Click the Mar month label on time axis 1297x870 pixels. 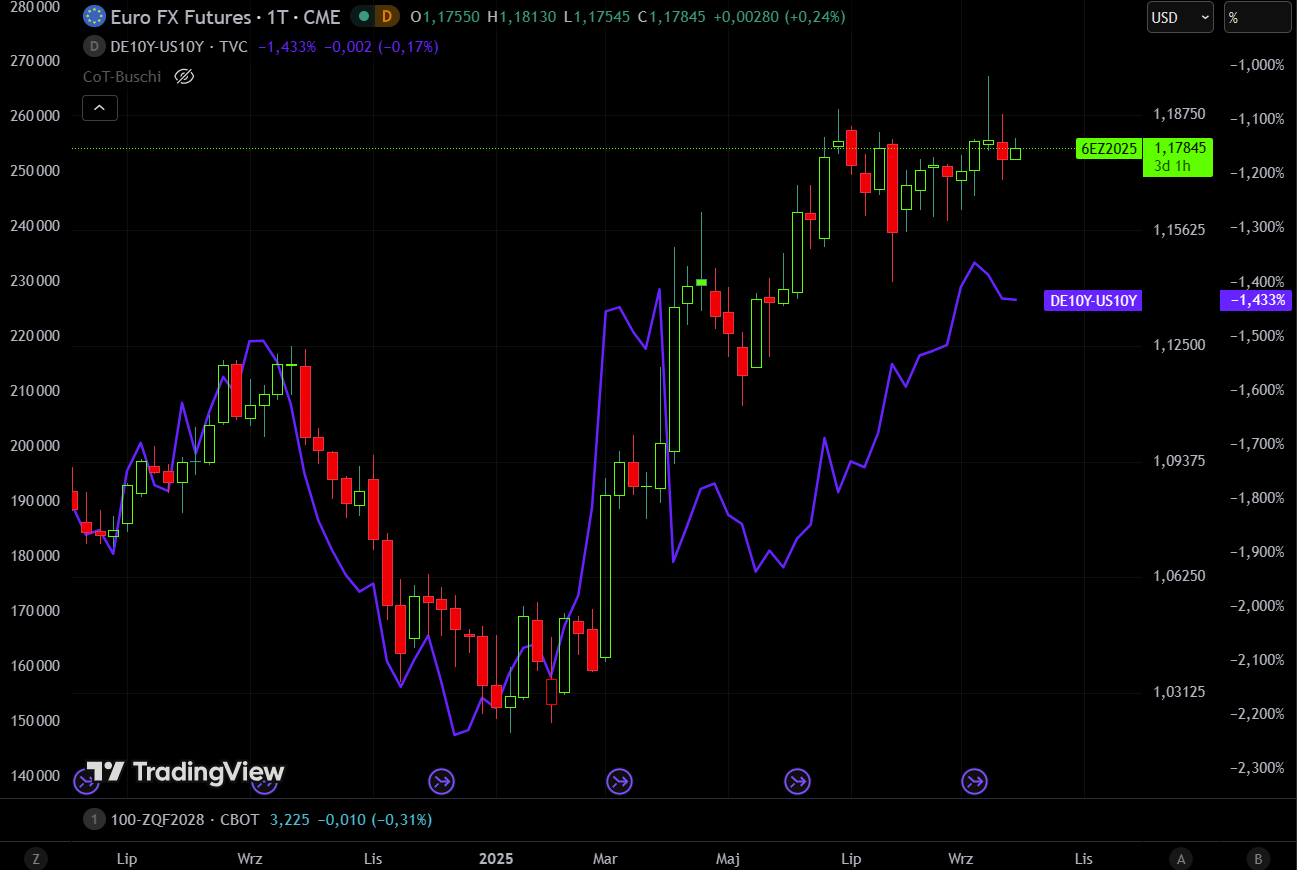pos(605,858)
